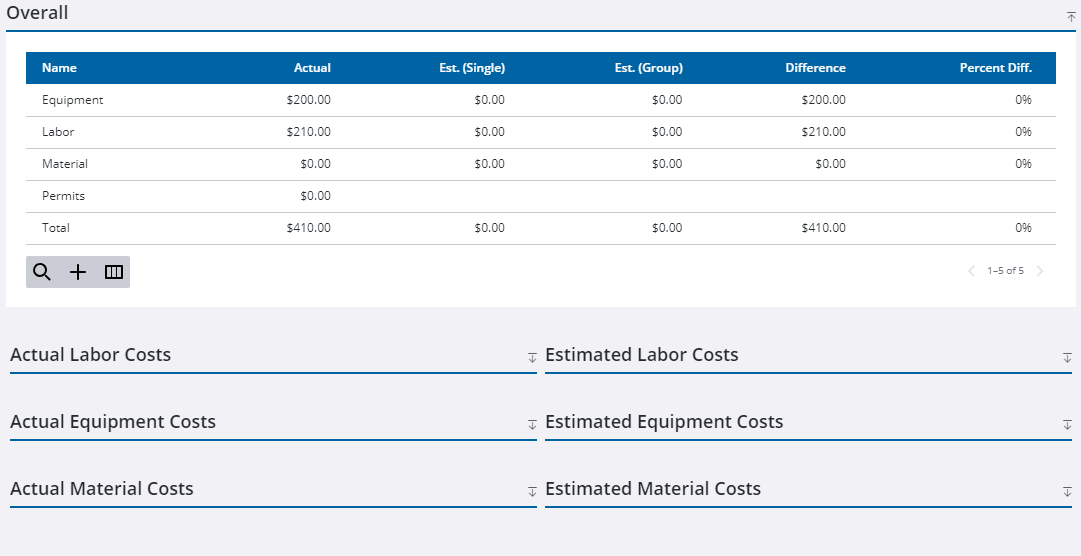The image size is (1081, 556).
Task: Expand the Actual Labor Costs section
Action: (532, 358)
